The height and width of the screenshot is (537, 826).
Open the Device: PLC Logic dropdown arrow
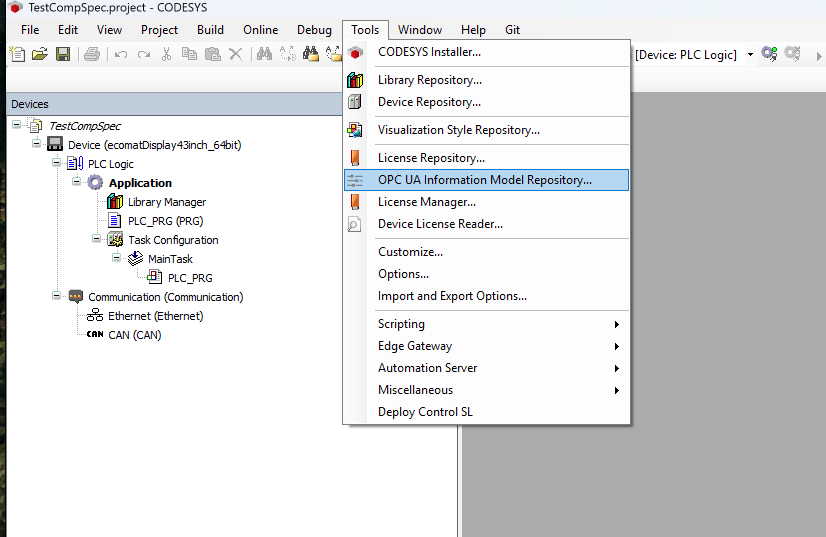pyautogui.click(x=750, y=54)
